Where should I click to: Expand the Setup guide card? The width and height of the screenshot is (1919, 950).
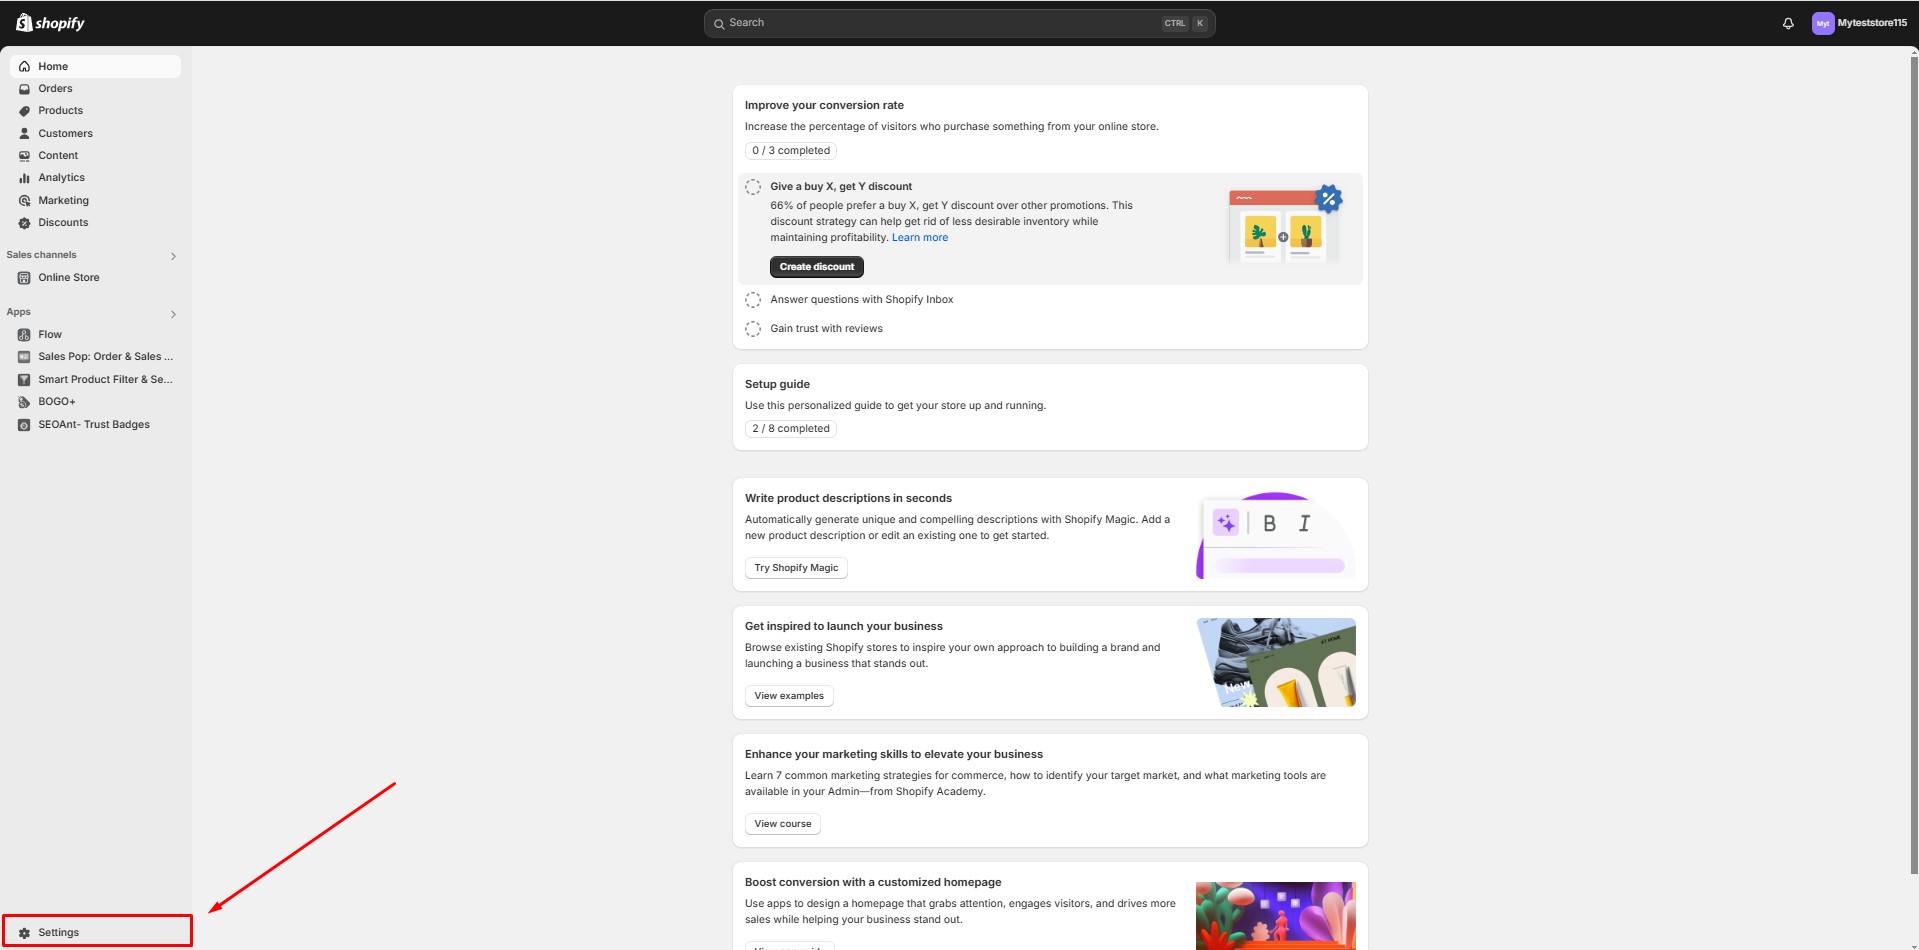tap(1049, 385)
